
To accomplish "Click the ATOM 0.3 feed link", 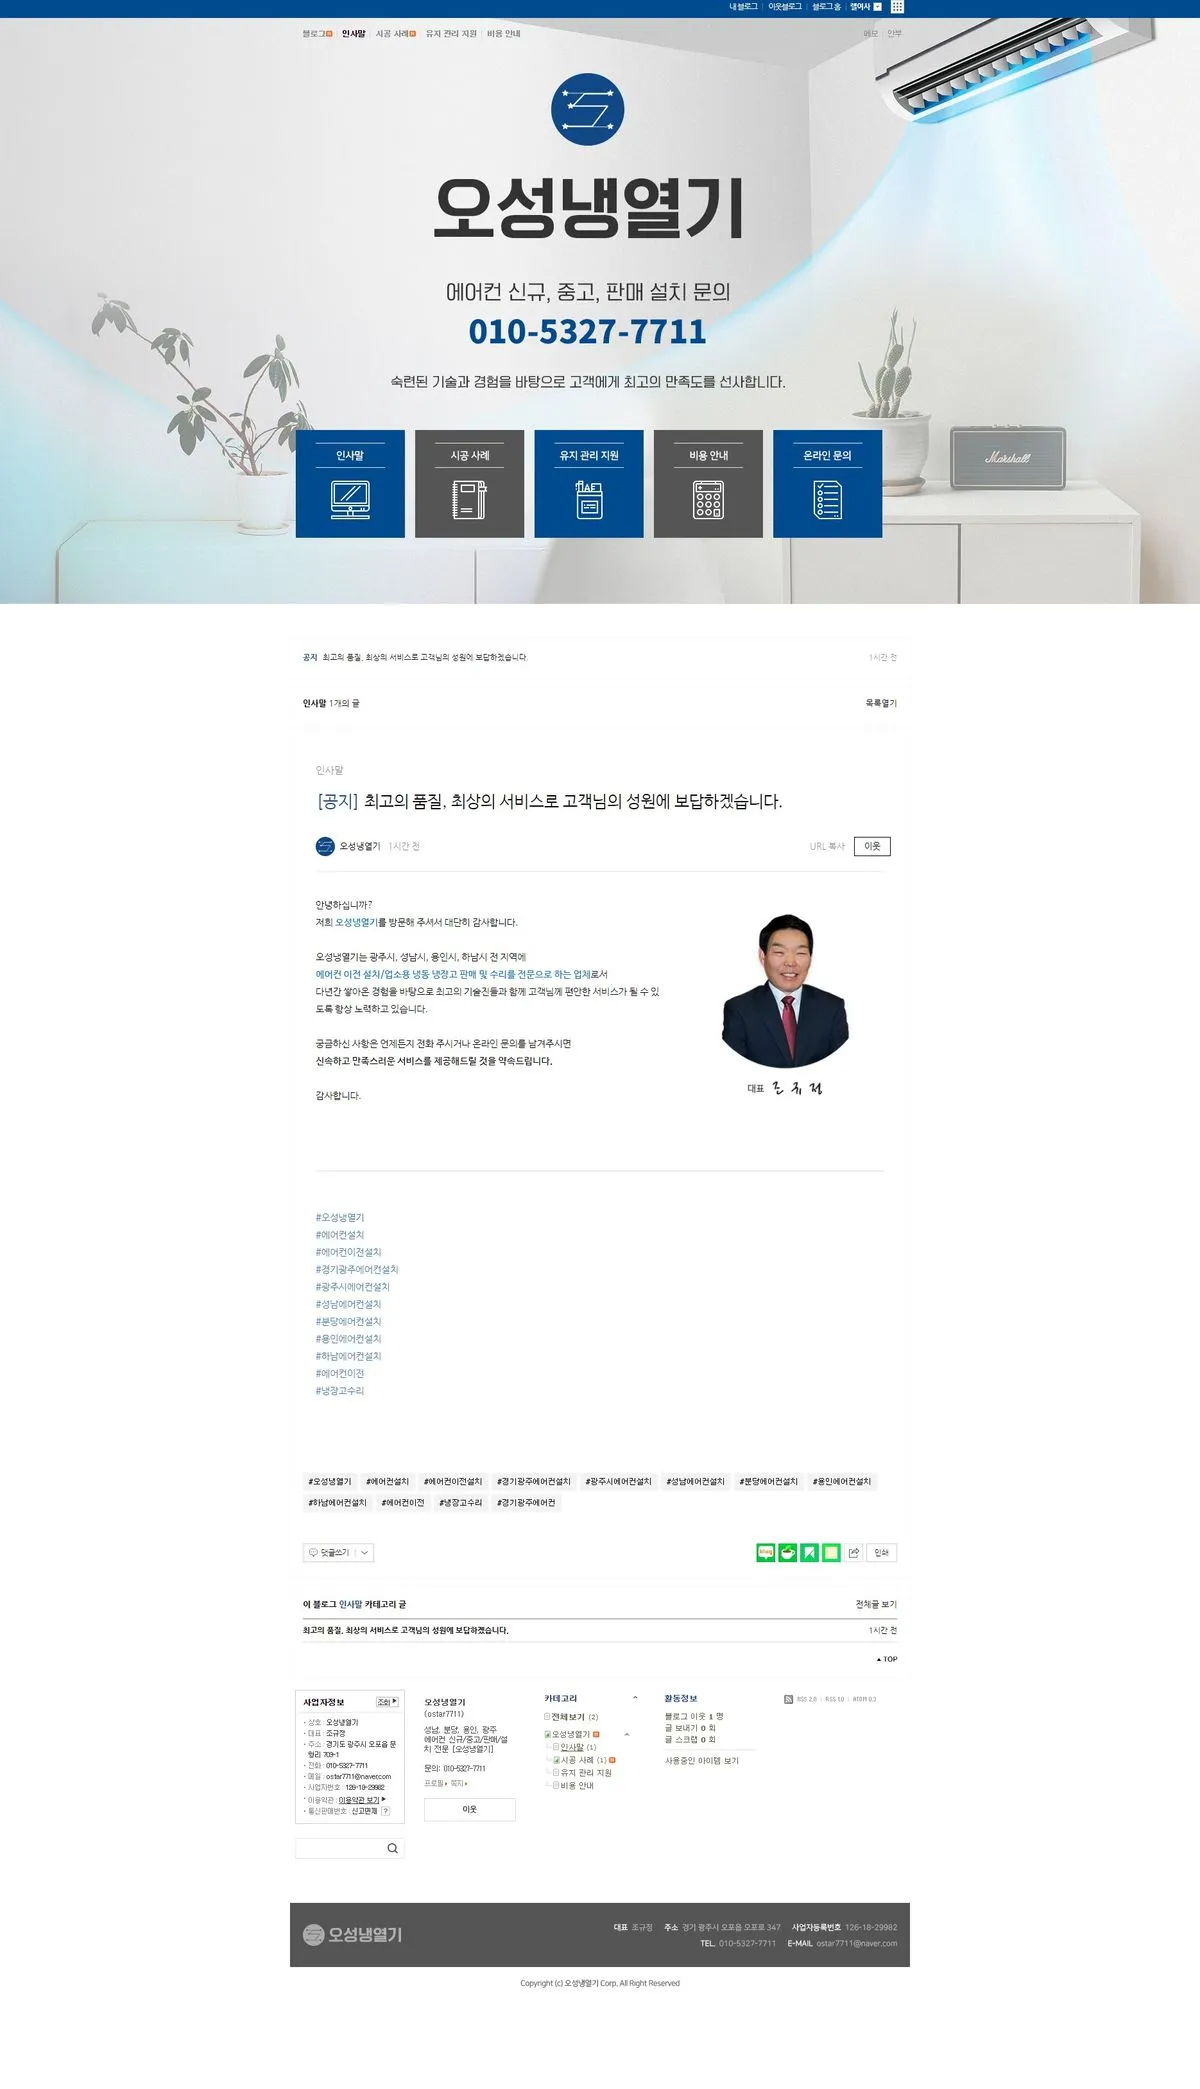I will pos(864,1699).
